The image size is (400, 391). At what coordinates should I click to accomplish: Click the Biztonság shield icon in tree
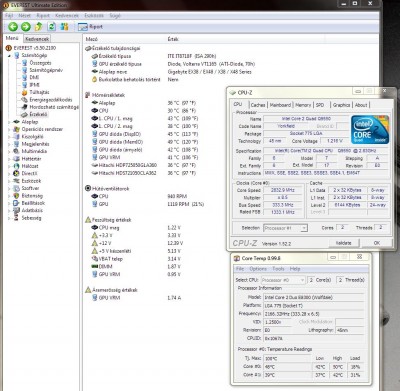click(16, 196)
